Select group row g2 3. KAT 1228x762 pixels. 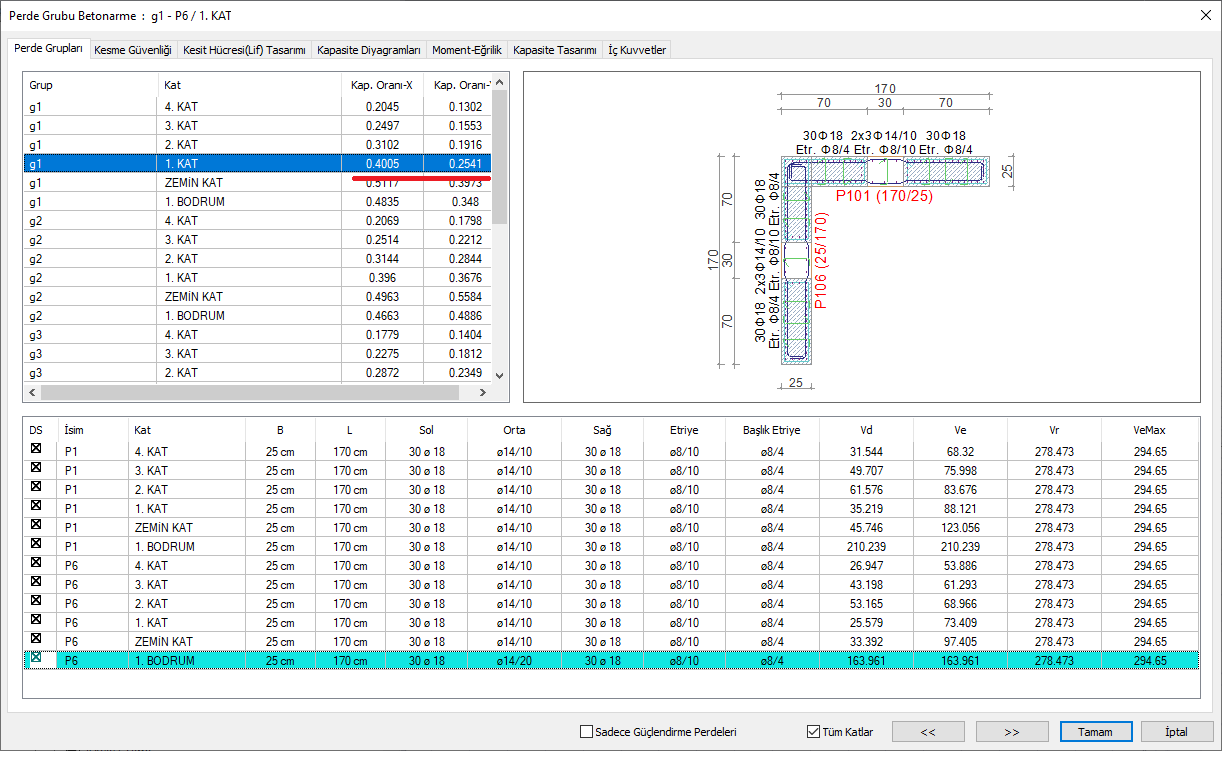tap(258, 239)
